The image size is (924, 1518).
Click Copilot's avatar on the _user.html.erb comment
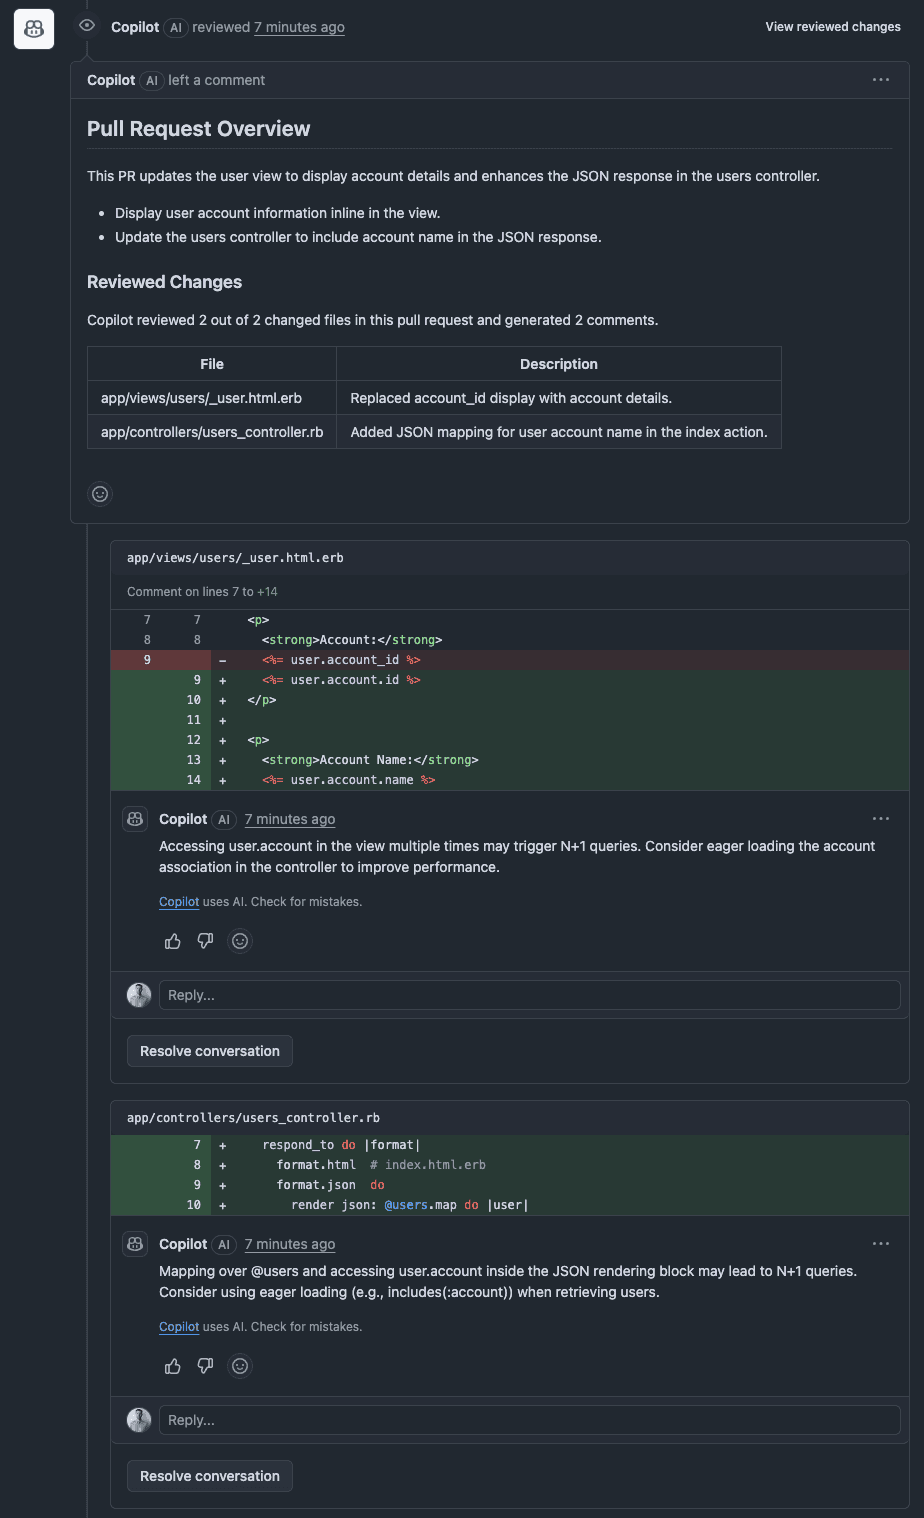point(135,819)
